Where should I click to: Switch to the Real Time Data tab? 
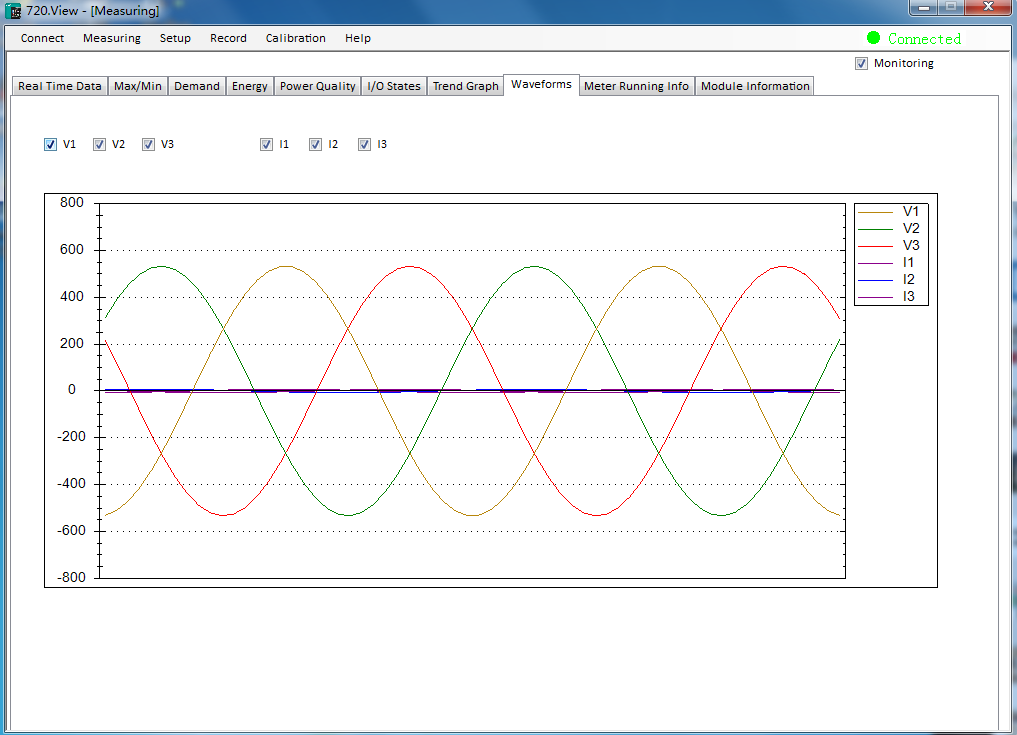coord(60,86)
